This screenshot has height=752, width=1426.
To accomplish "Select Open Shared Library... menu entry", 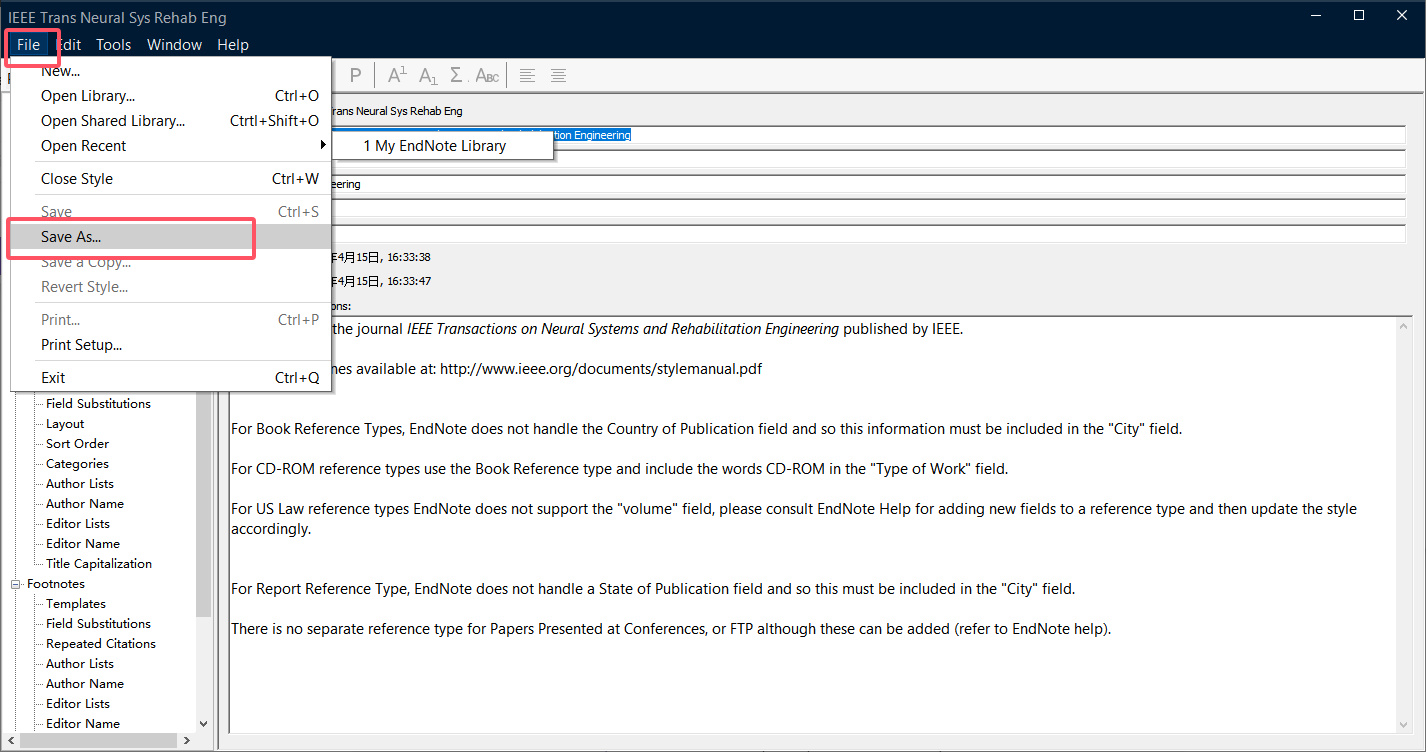I will (x=170, y=121).
